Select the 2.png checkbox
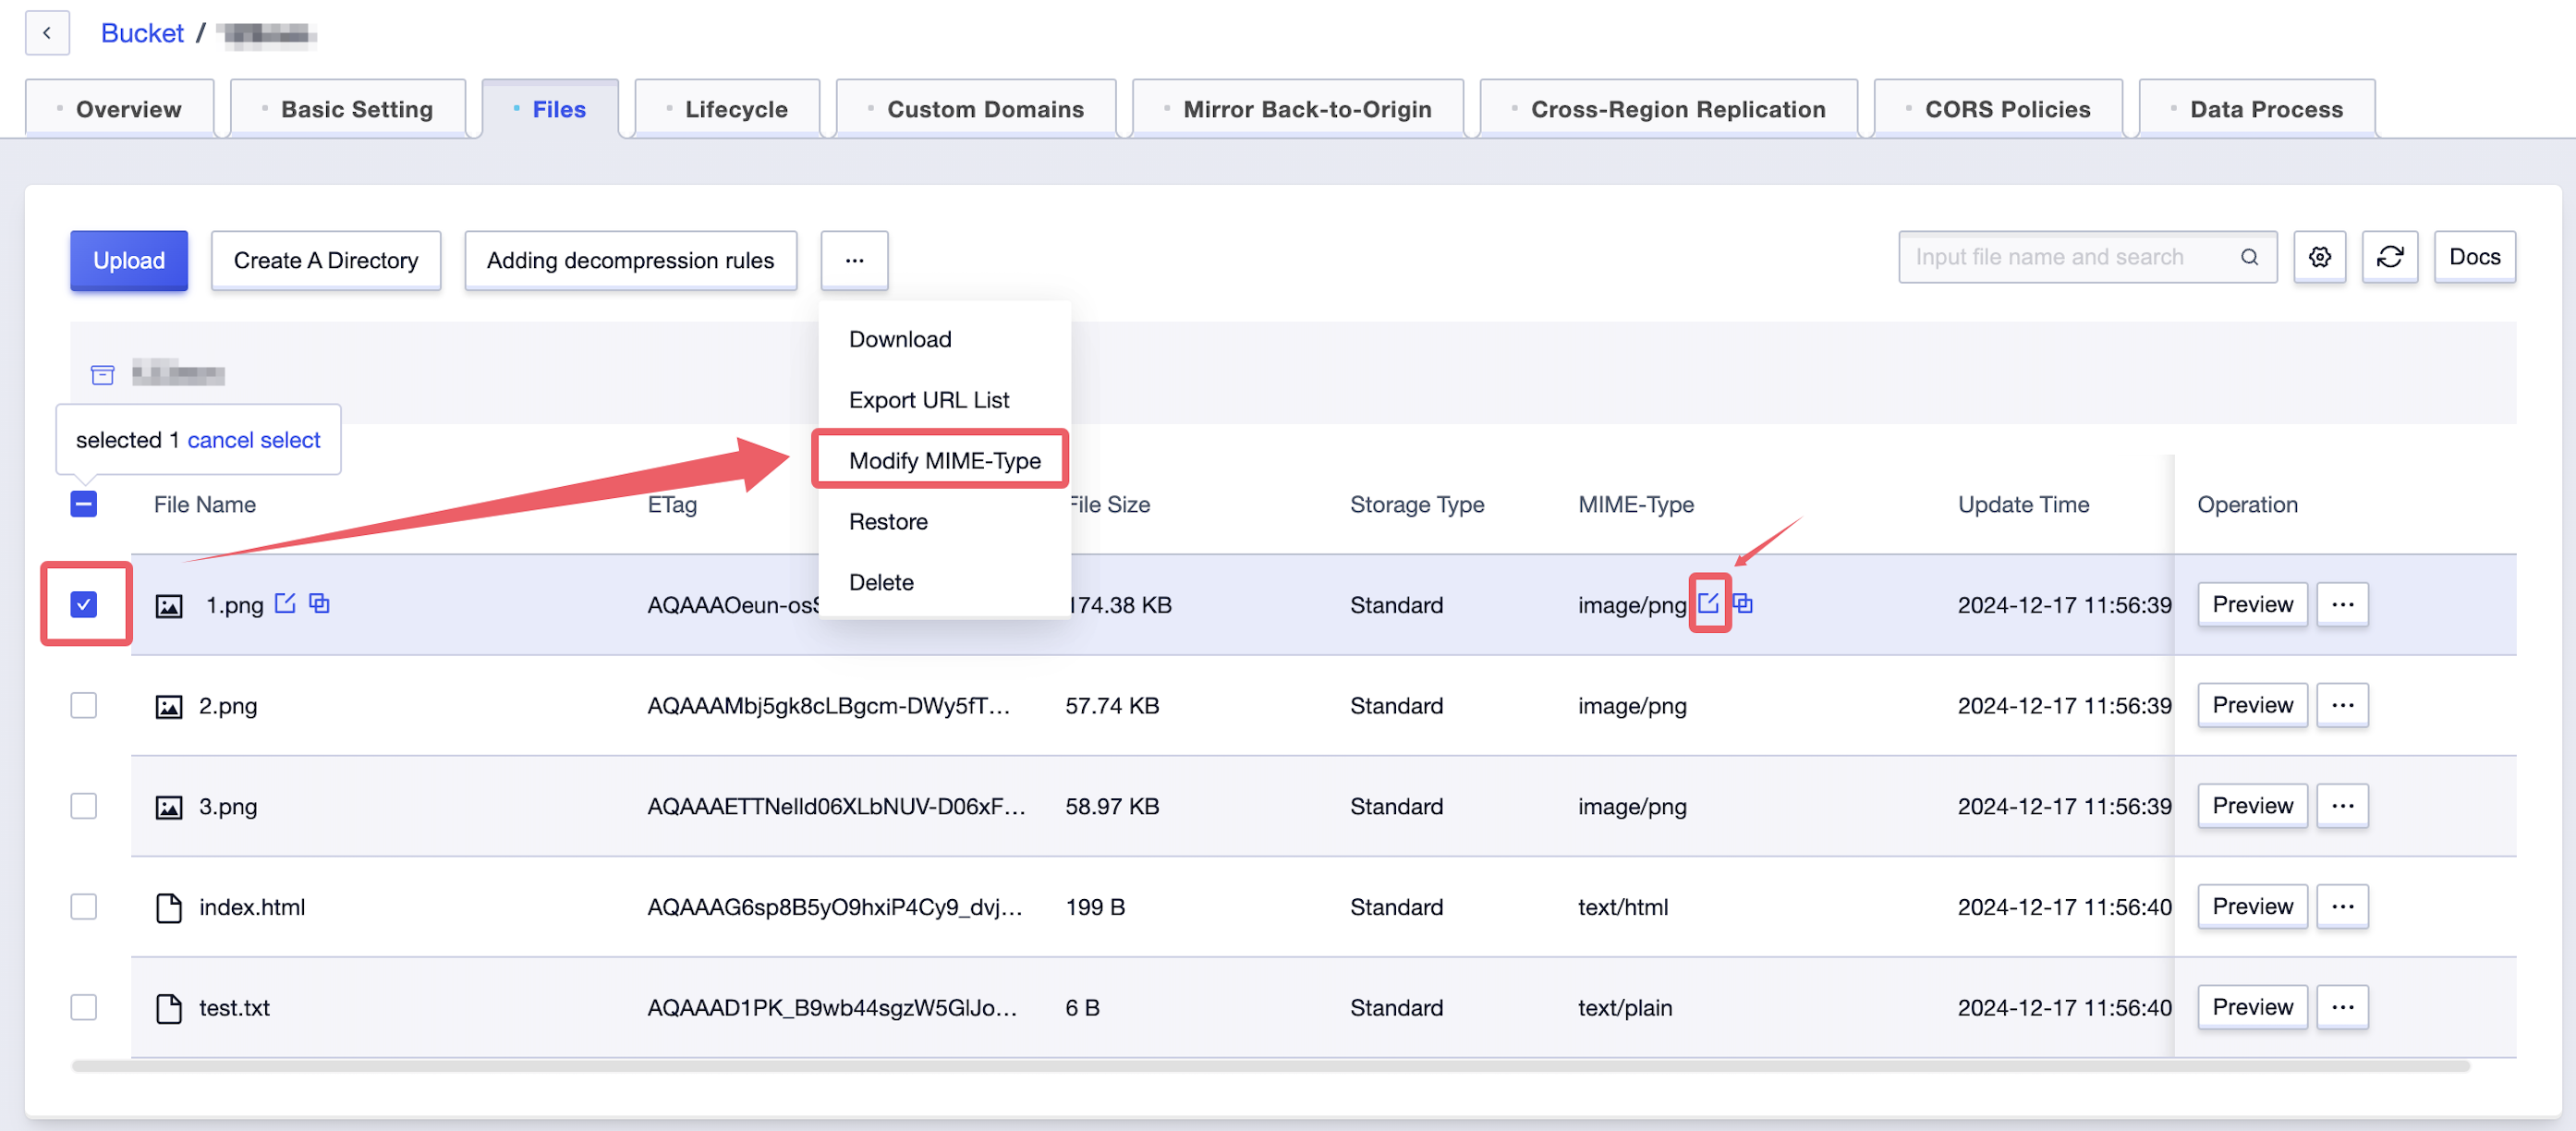Viewport: 2576px width, 1131px height. [84, 705]
